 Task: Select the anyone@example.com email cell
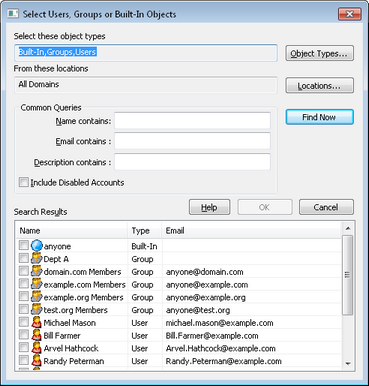point(207,285)
